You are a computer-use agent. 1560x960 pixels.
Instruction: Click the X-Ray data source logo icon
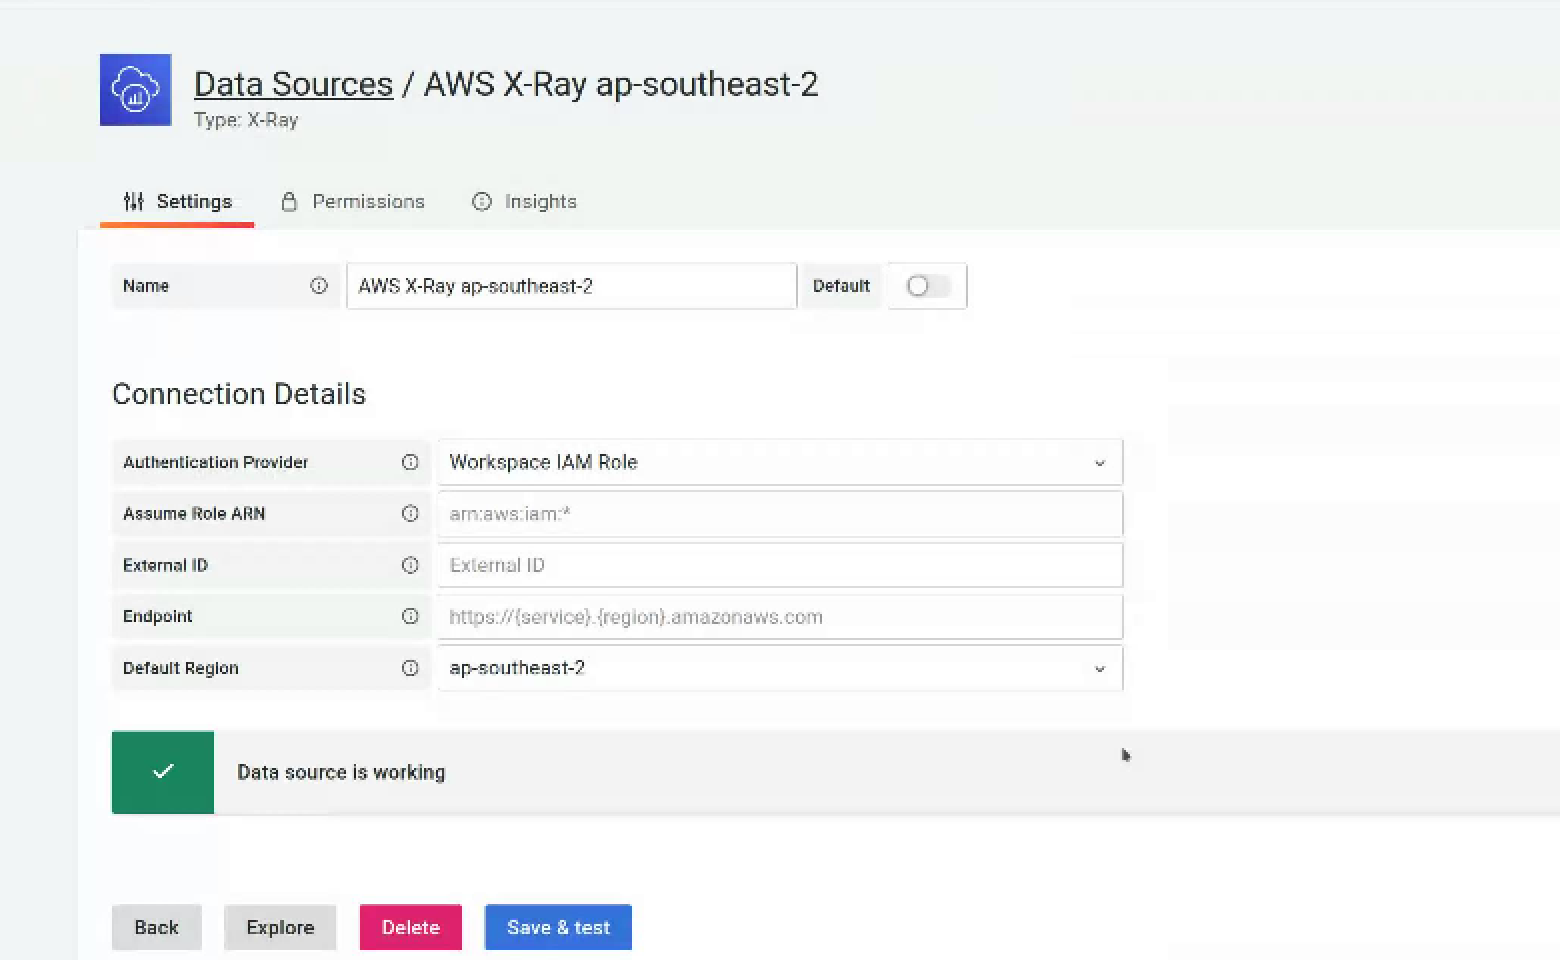point(135,90)
